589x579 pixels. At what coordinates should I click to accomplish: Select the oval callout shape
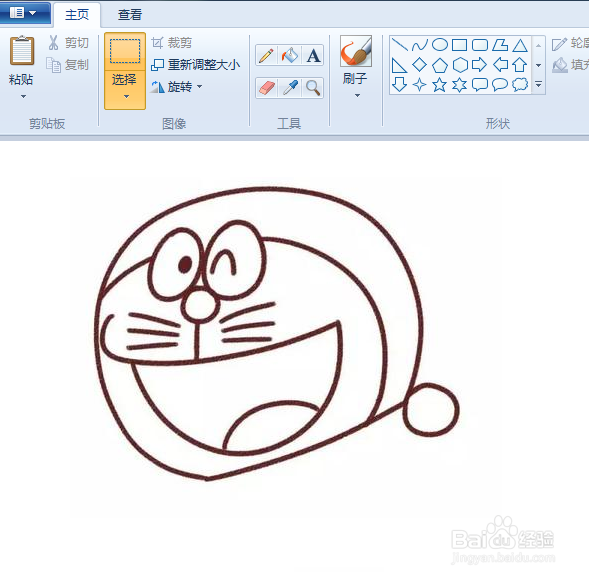click(x=500, y=85)
